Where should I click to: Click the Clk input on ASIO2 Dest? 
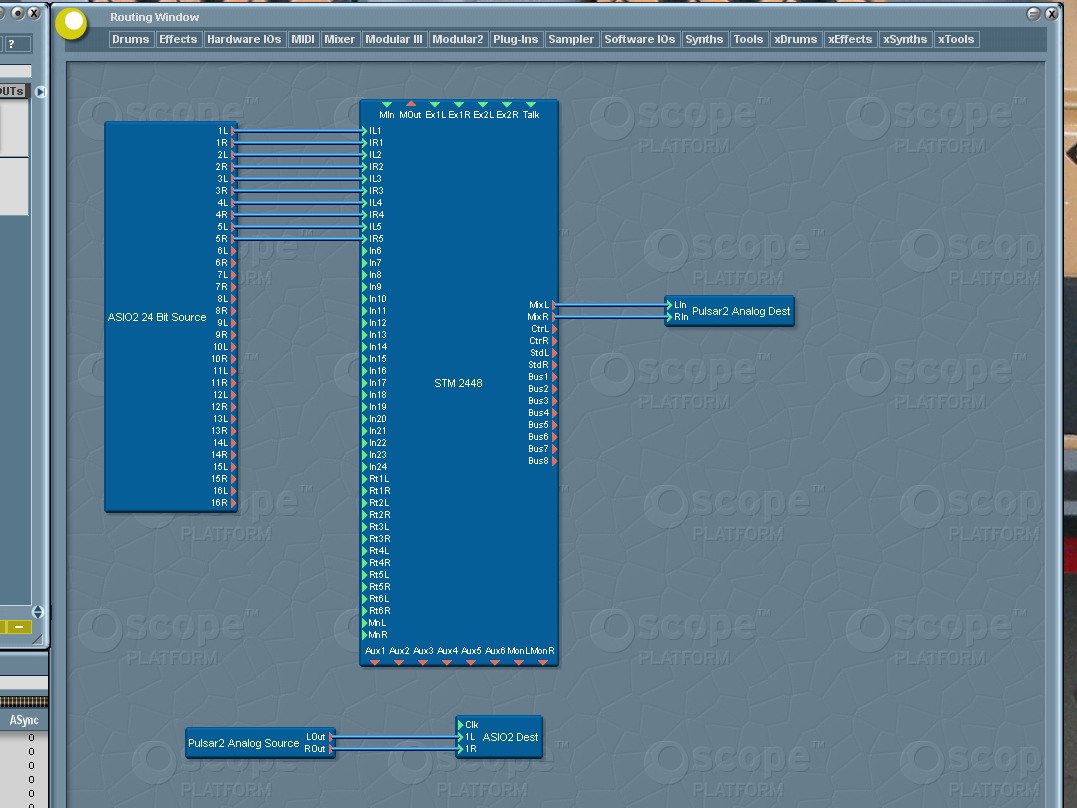(x=460, y=725)
